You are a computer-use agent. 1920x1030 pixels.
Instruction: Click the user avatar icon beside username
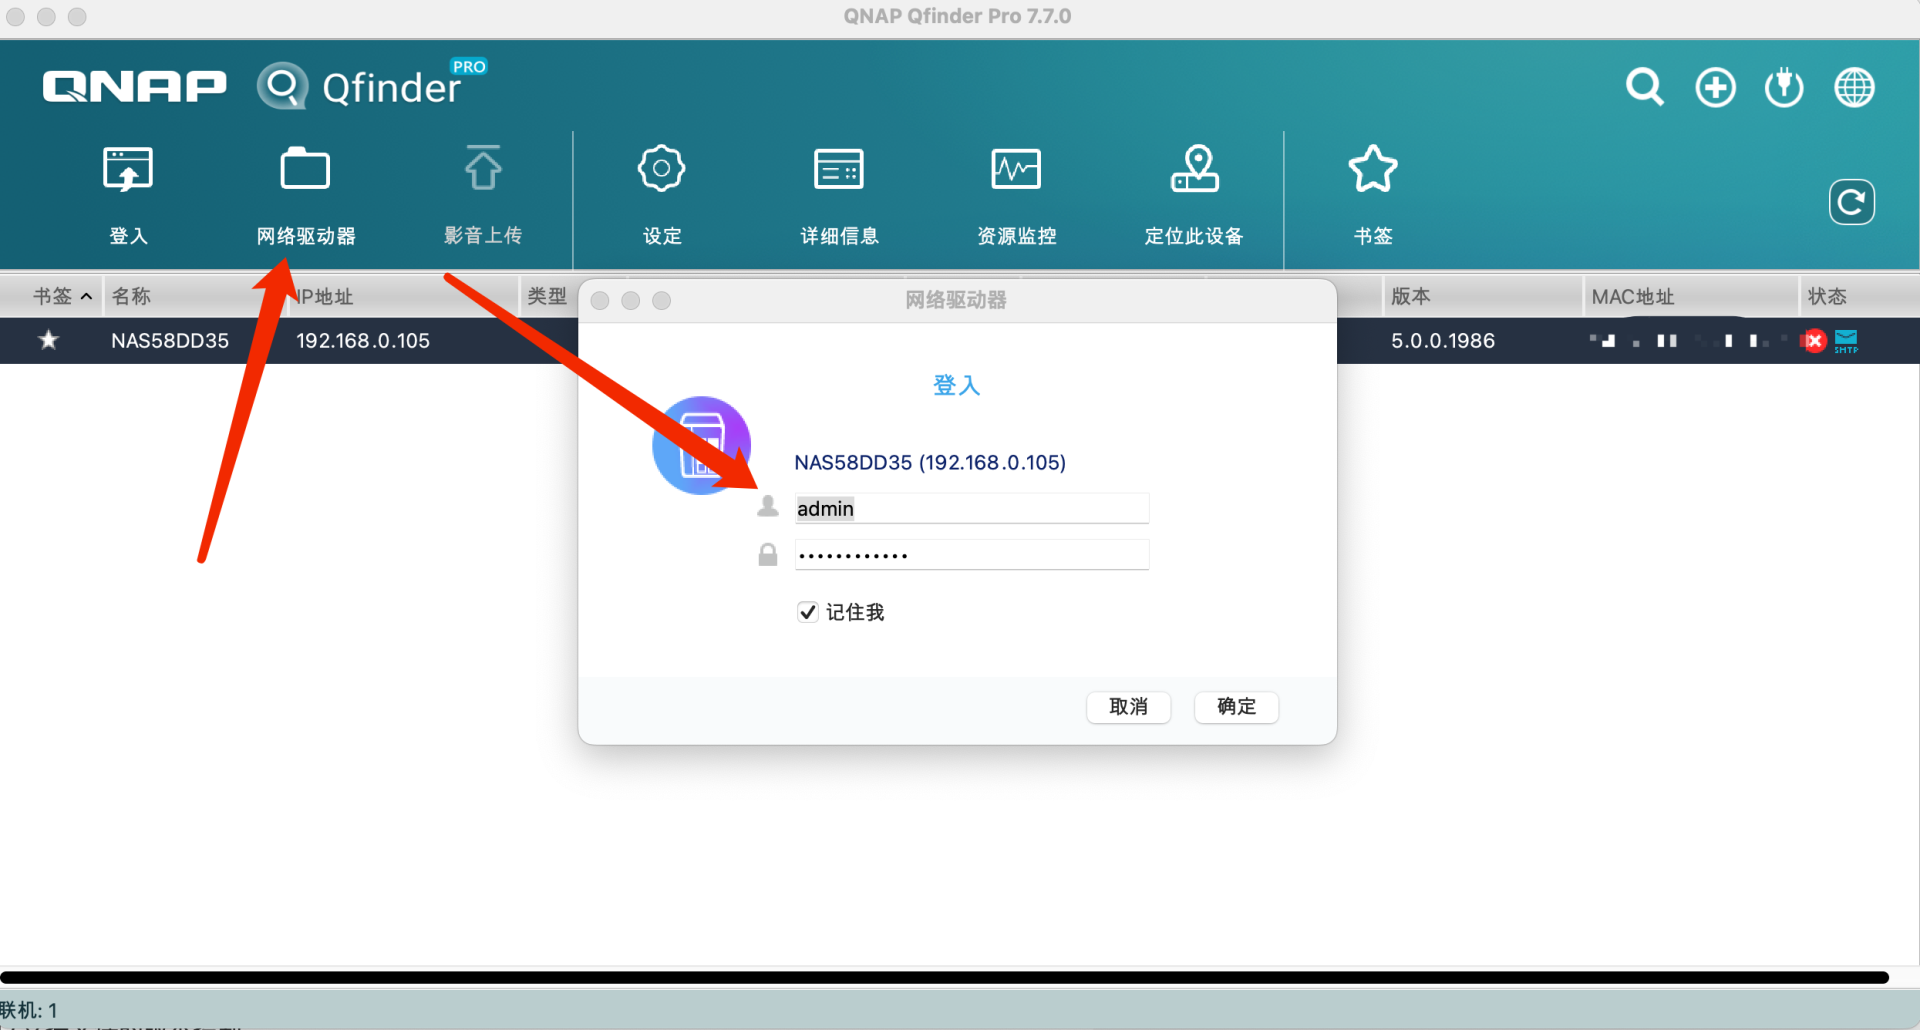[768, 507]
